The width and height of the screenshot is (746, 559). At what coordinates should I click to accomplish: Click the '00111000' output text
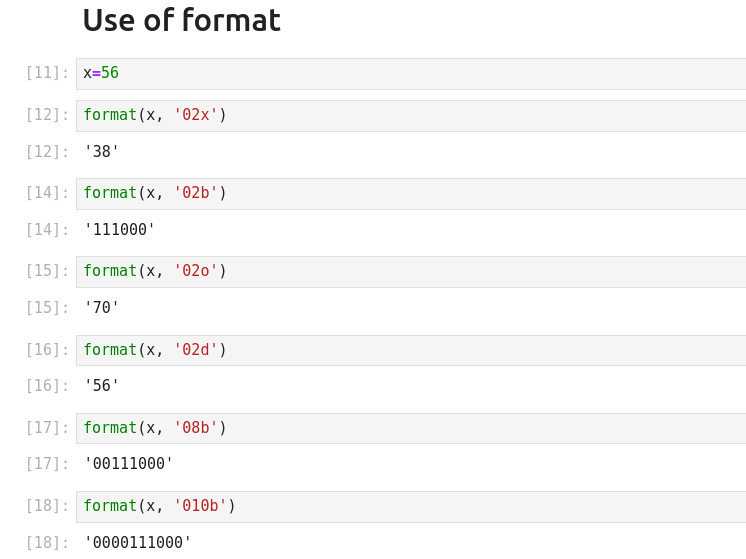[x=128, y=464]
